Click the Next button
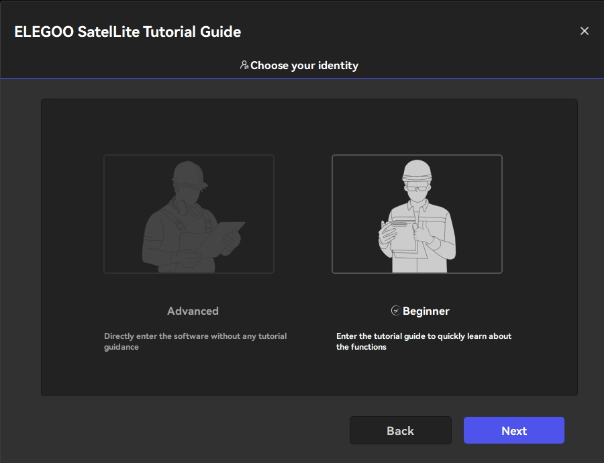 [514, 430]
